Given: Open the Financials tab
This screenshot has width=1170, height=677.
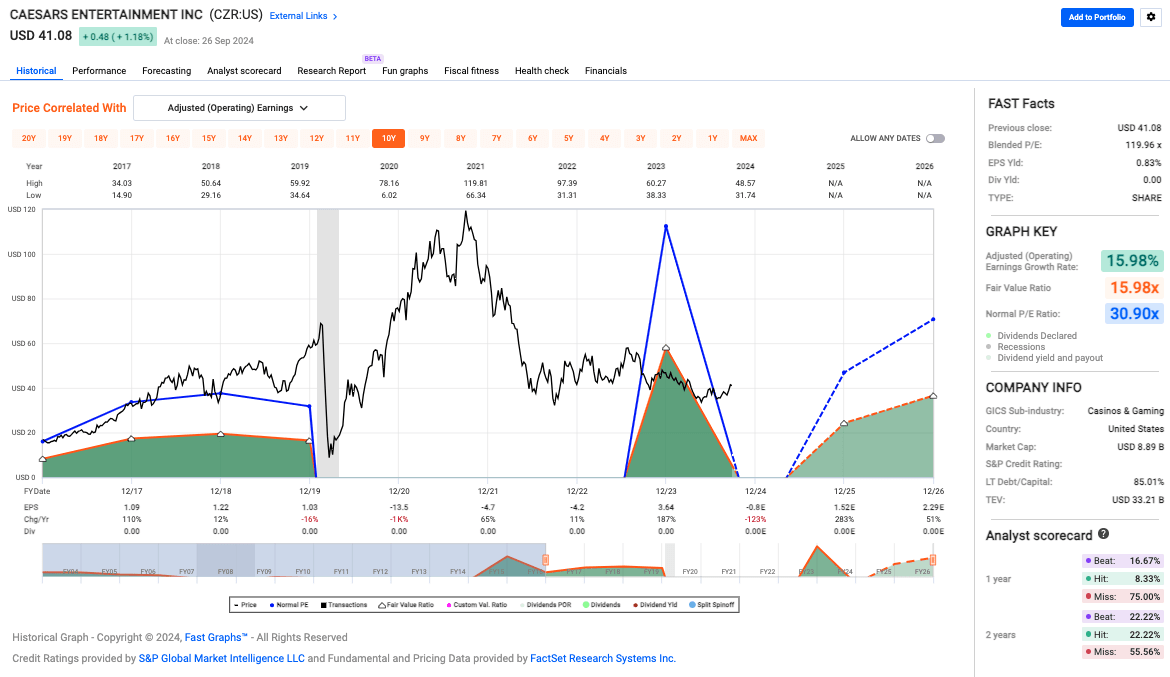Looking at the screenshot, I should (606, 71).
